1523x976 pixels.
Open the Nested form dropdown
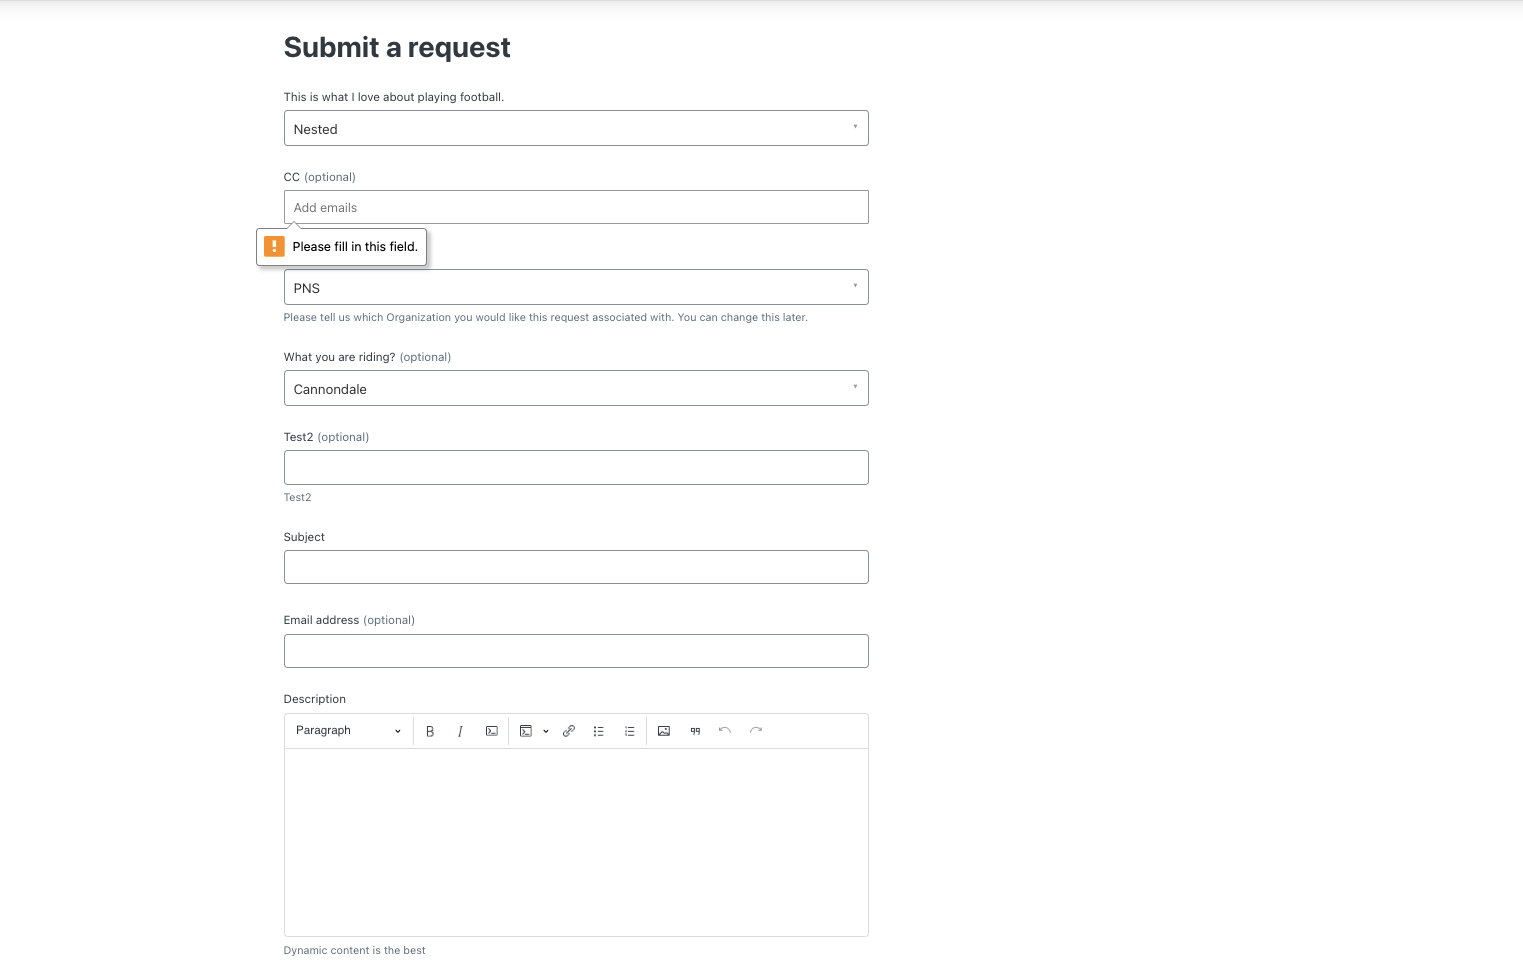tap(576, 129)
